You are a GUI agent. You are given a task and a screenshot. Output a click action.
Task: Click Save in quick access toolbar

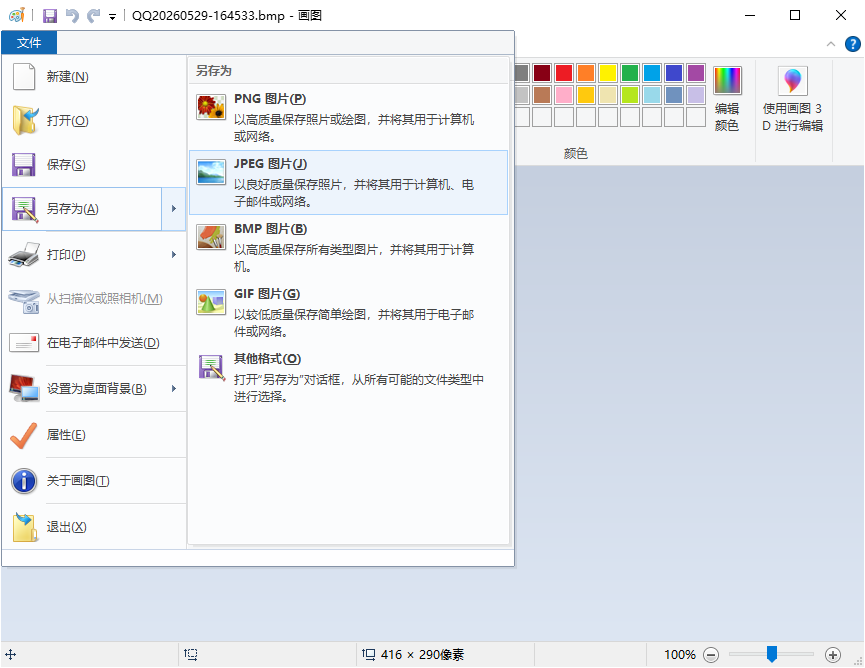pos(50,15)
